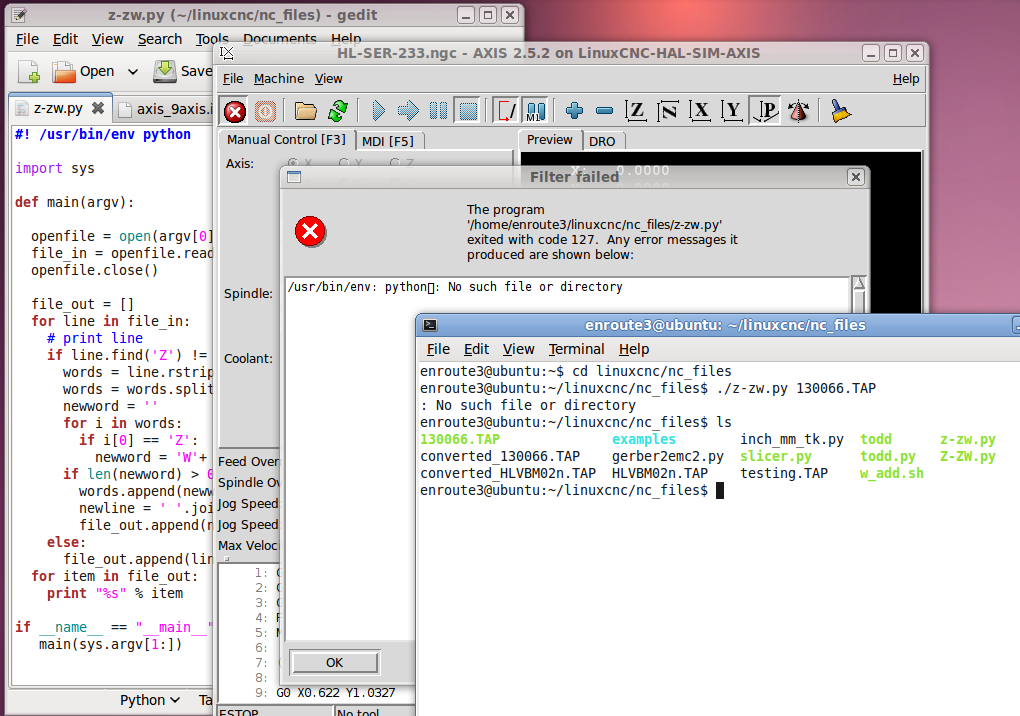The width and height of the screenshot is (1020, 716).
Task: Switch to Preview tab in AXIS
Action: point(550,140)
